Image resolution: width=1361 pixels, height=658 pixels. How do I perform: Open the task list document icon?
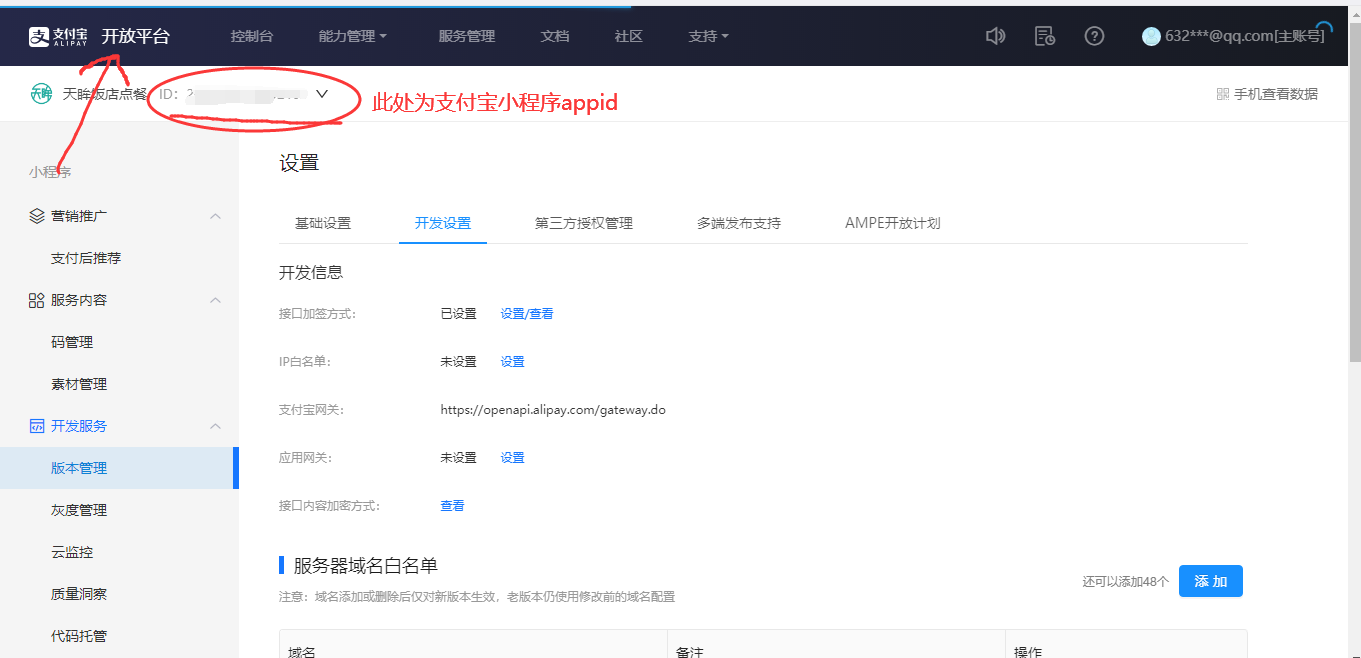1045,36
